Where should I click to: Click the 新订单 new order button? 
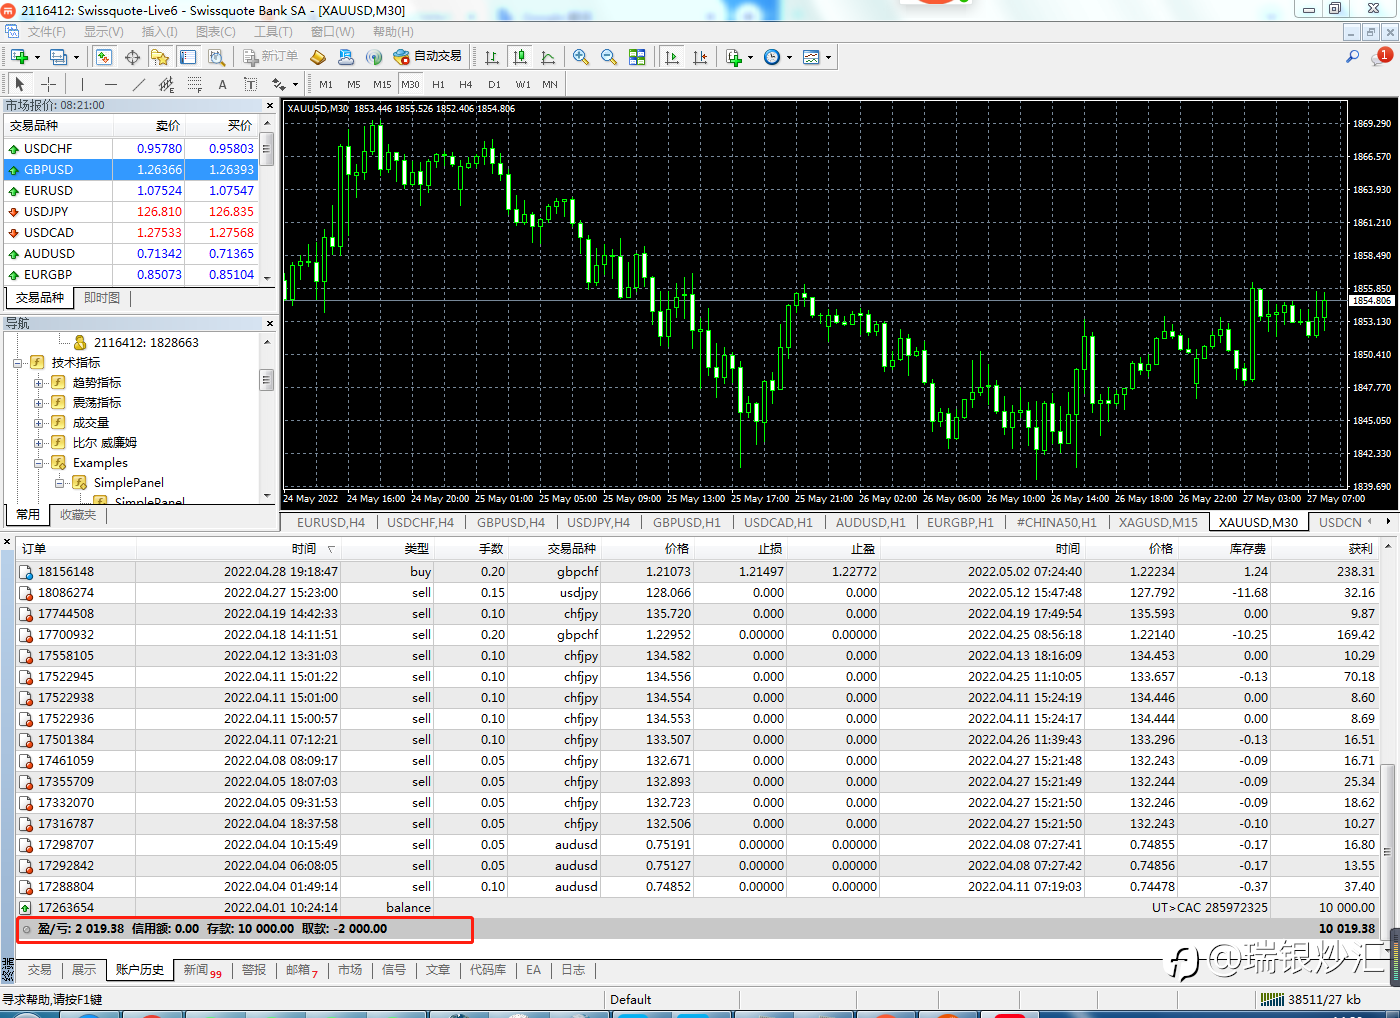(270, 57)
